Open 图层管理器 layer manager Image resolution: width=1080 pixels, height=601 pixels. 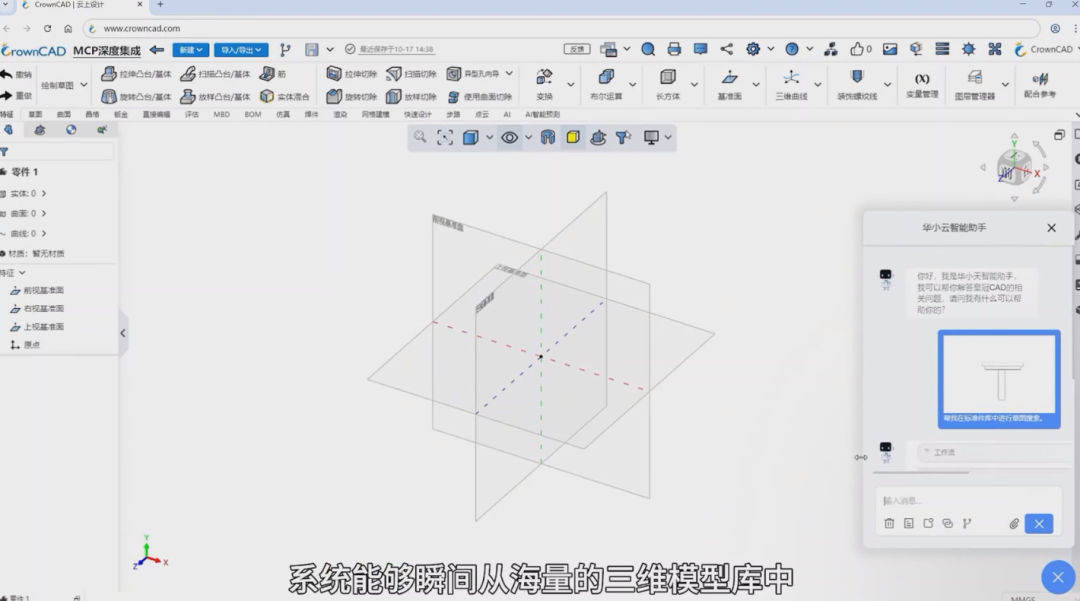click(x=975, y=85)
